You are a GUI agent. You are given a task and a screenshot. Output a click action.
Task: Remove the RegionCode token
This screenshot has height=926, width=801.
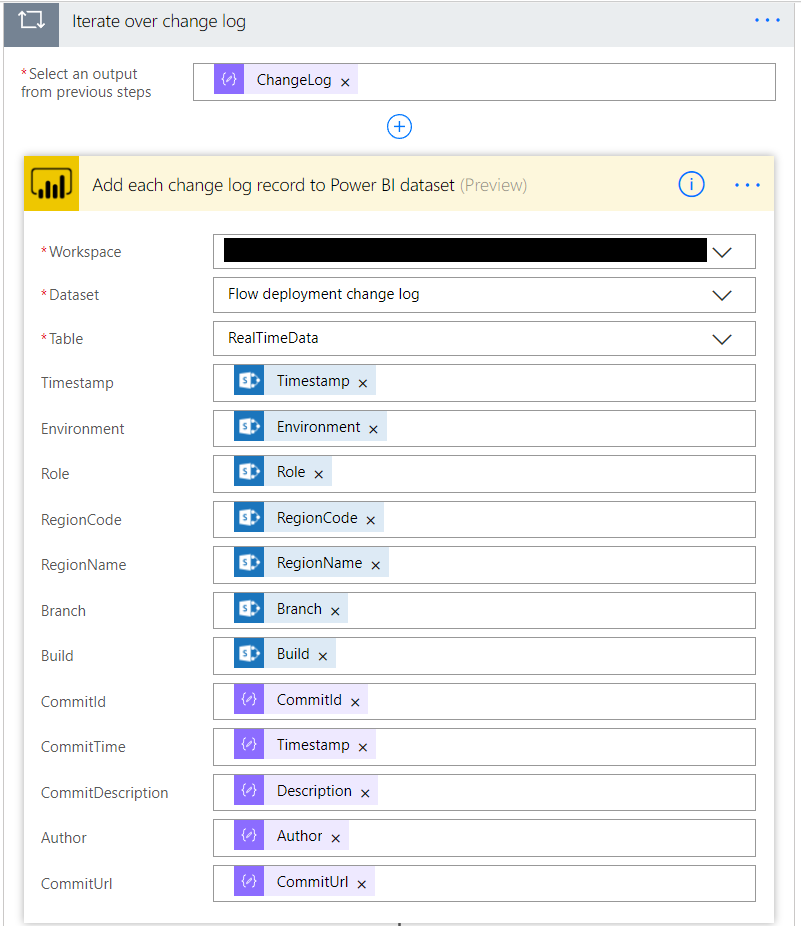[370, 520]
